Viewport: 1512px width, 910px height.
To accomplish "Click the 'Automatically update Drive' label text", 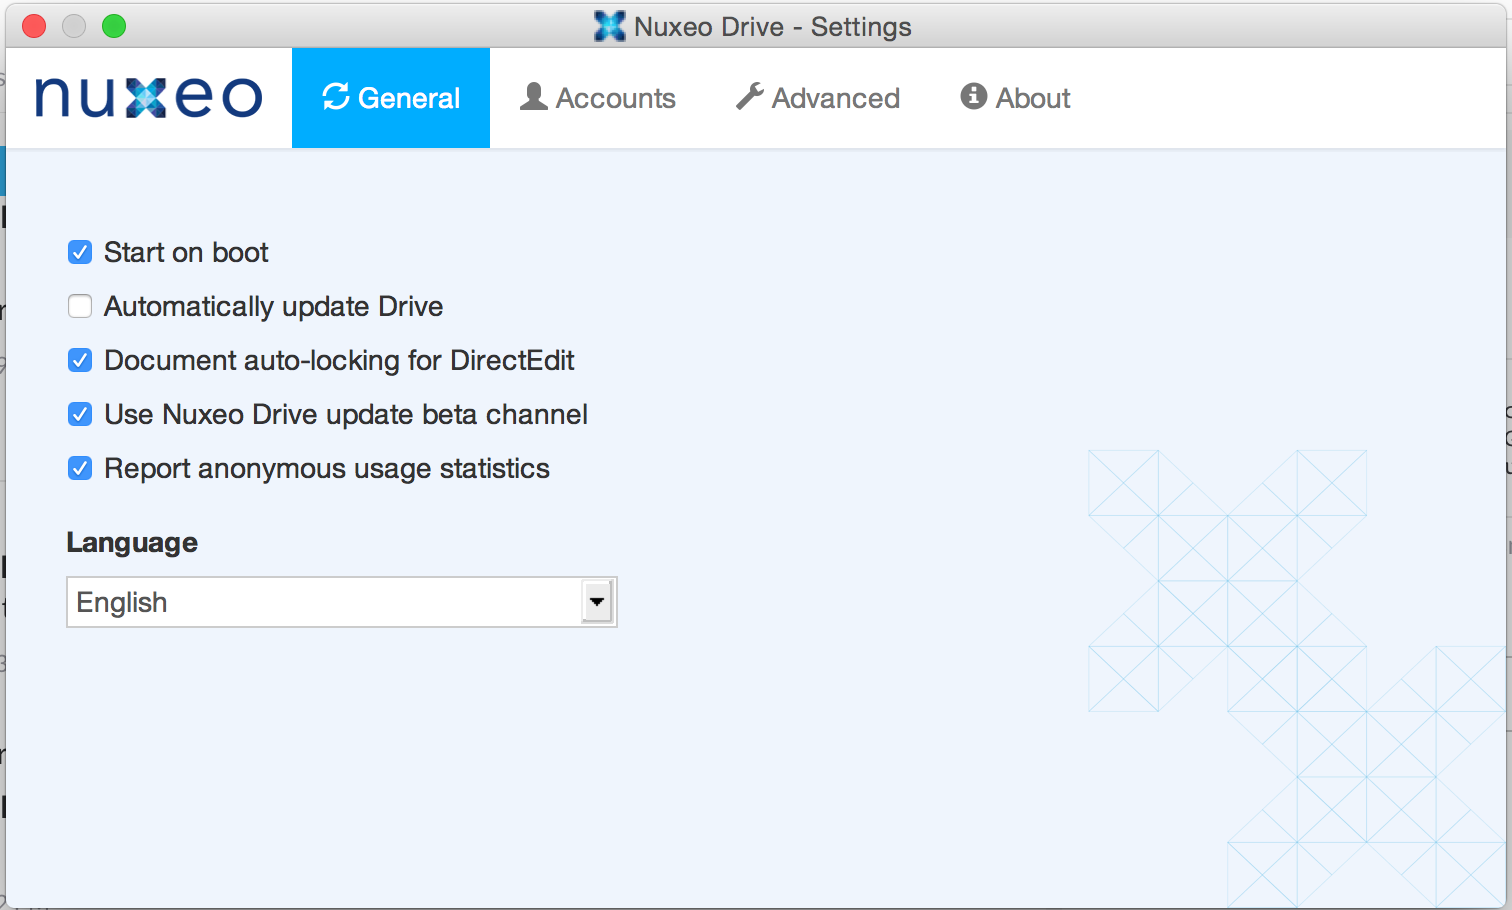I will point(273,306).
